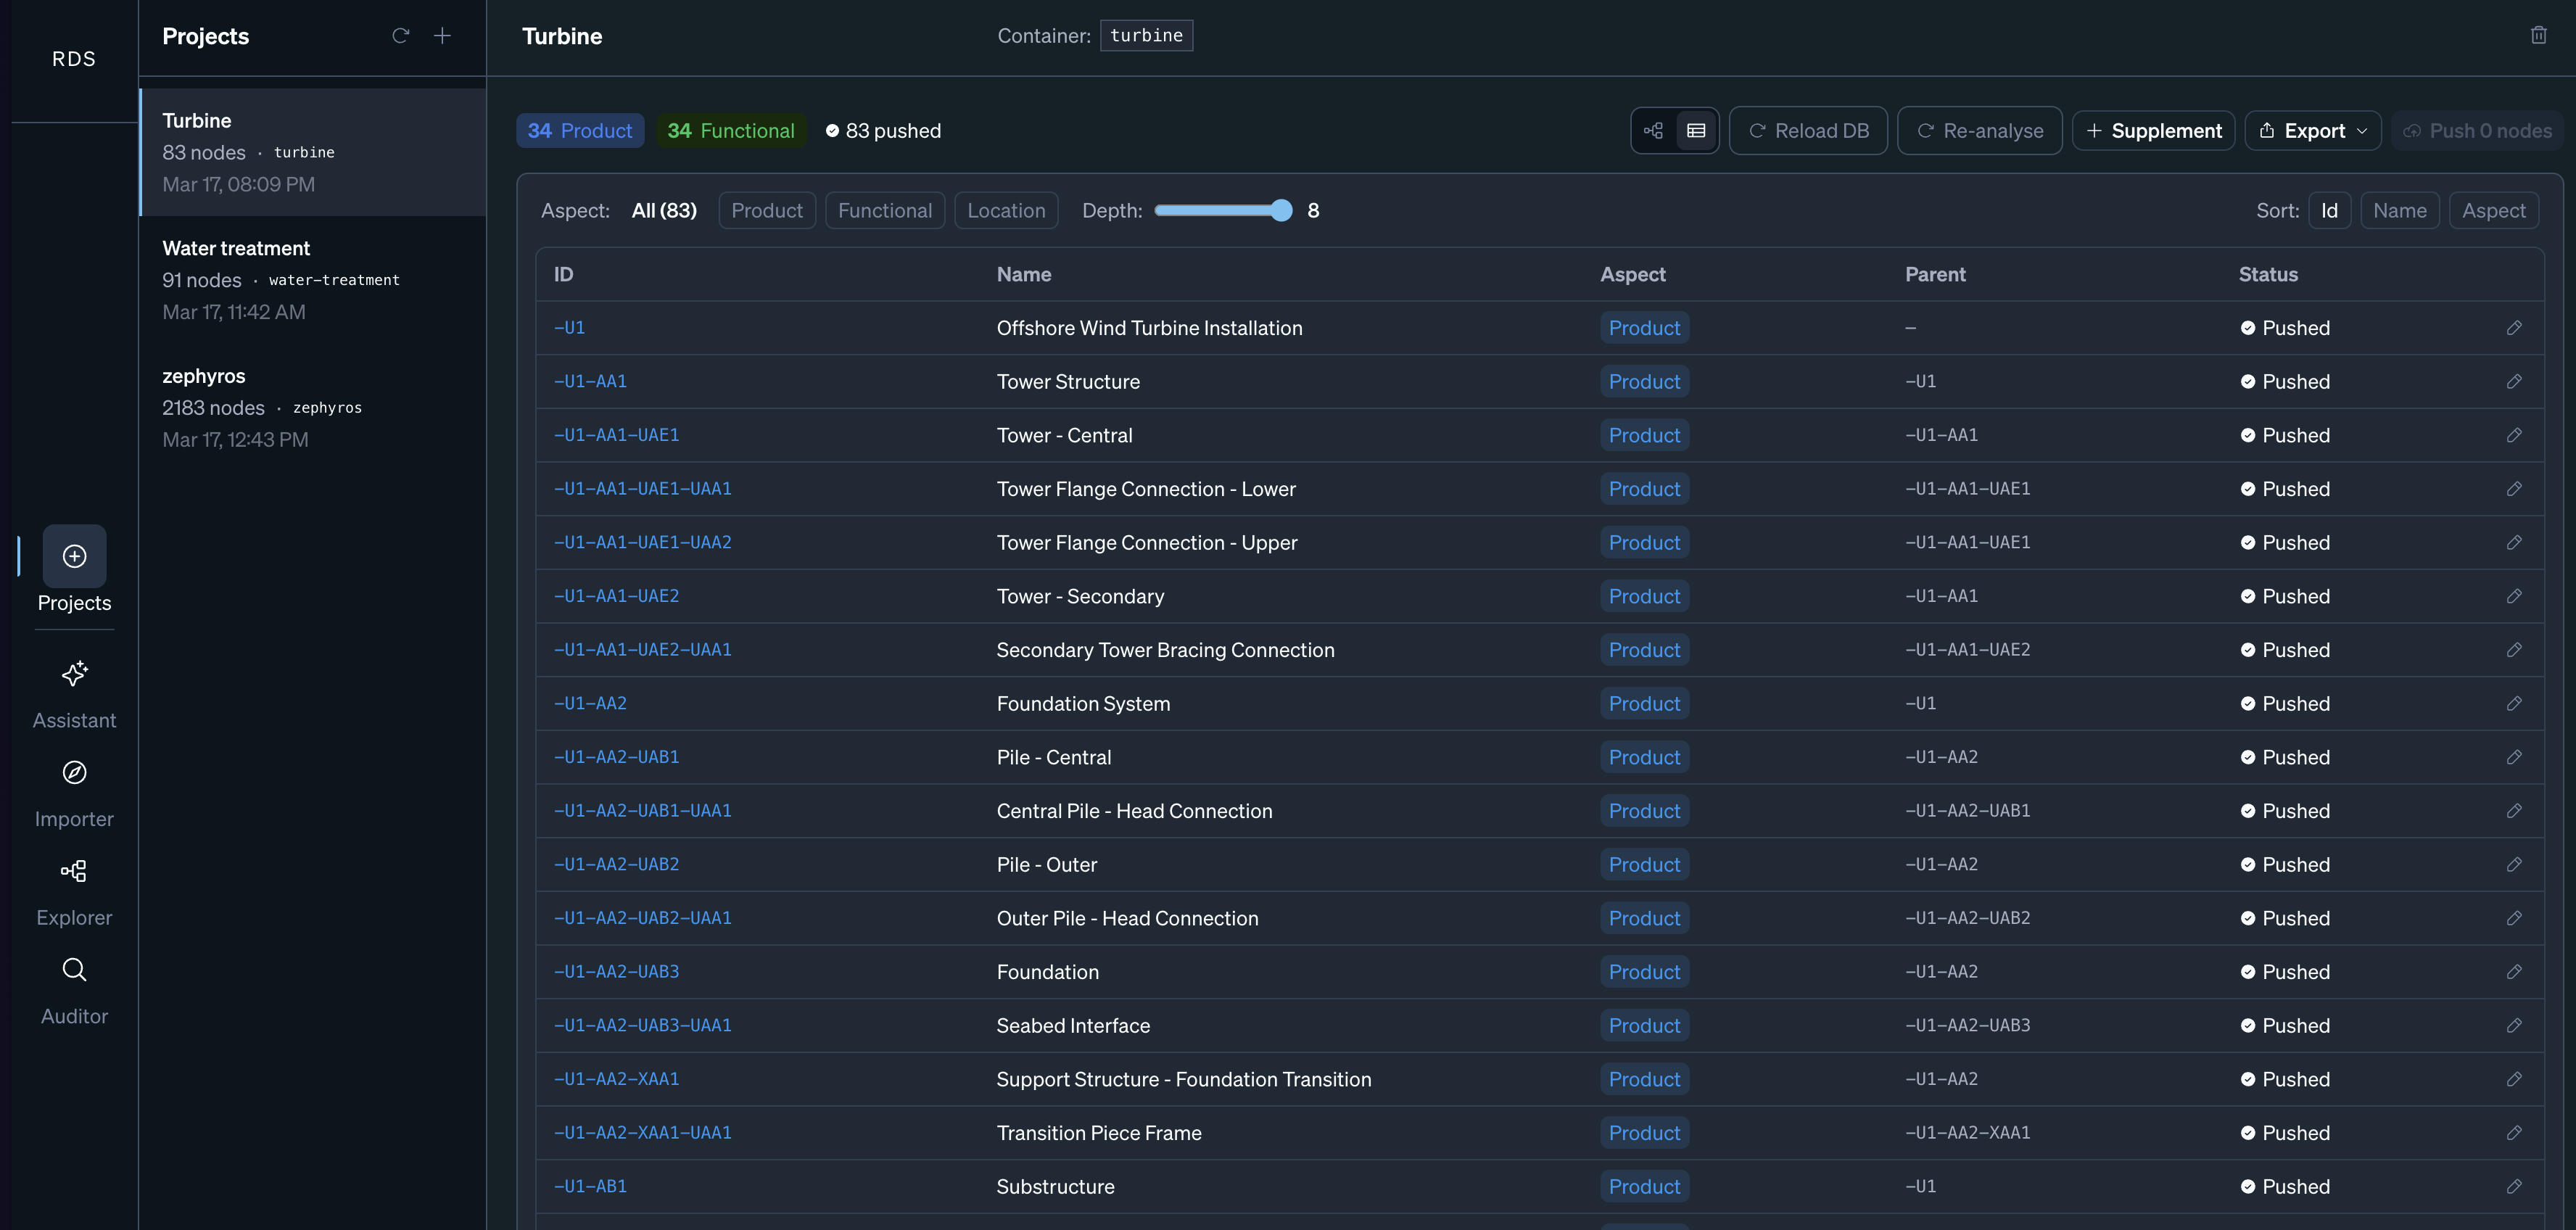Open the Export dropdown menu
The height and width of the screenshot is (1230, 2576).
(x=2312, y=130)
